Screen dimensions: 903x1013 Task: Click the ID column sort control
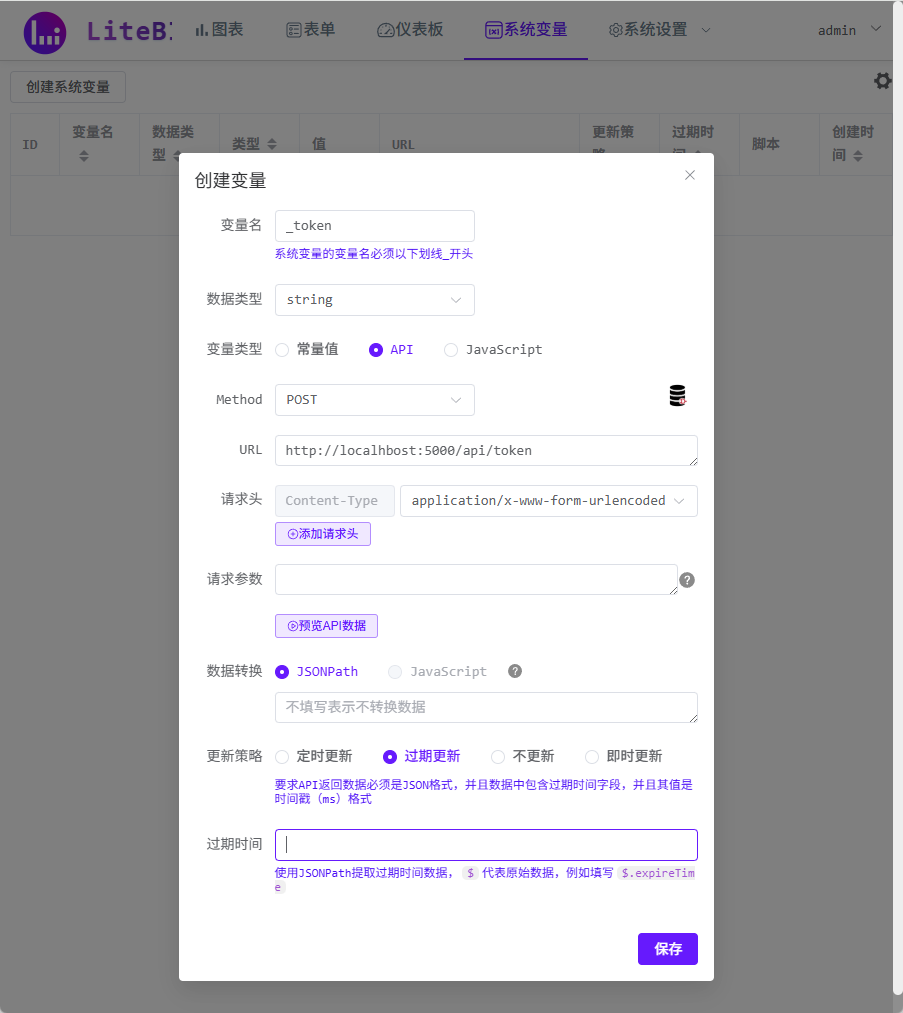tap(31, 144)
